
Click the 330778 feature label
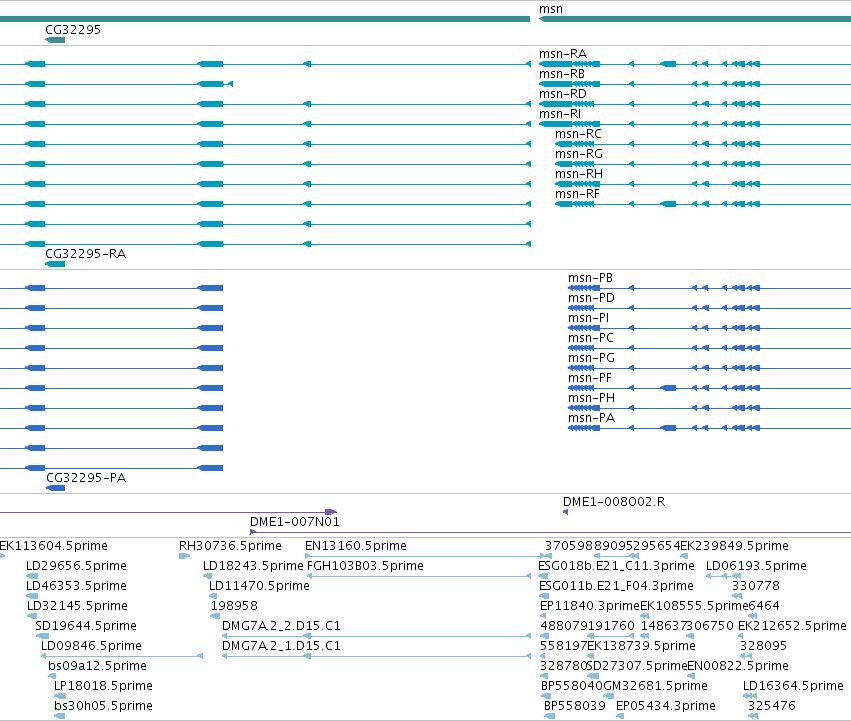coord(756,586)
